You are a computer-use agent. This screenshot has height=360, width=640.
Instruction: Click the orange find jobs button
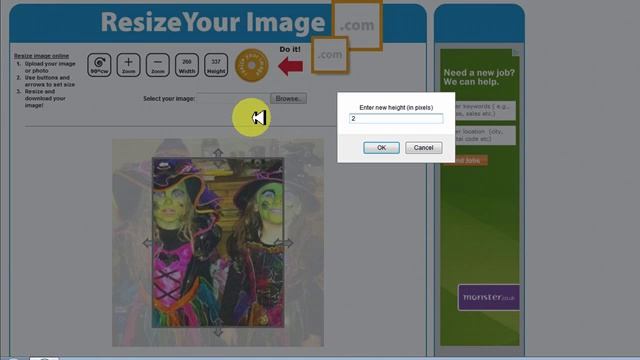[466, 160]
